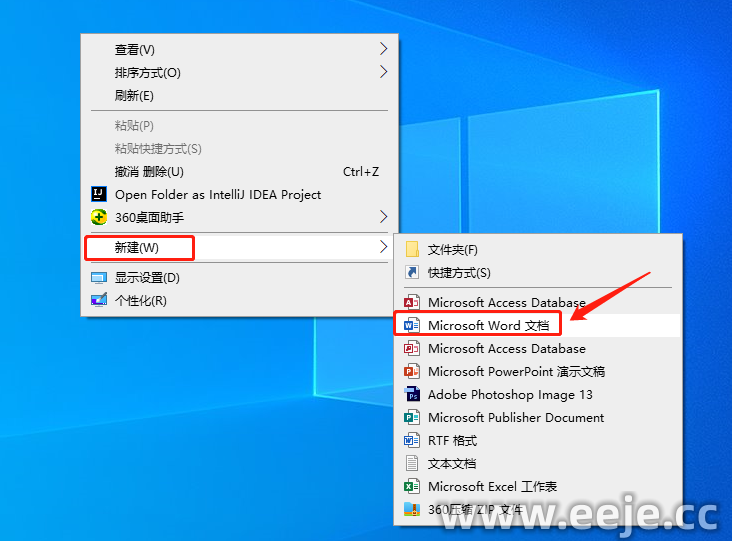732x541 pixels.
Task: Click the 显示设置 monitor icon
Action: coord(99,278)
